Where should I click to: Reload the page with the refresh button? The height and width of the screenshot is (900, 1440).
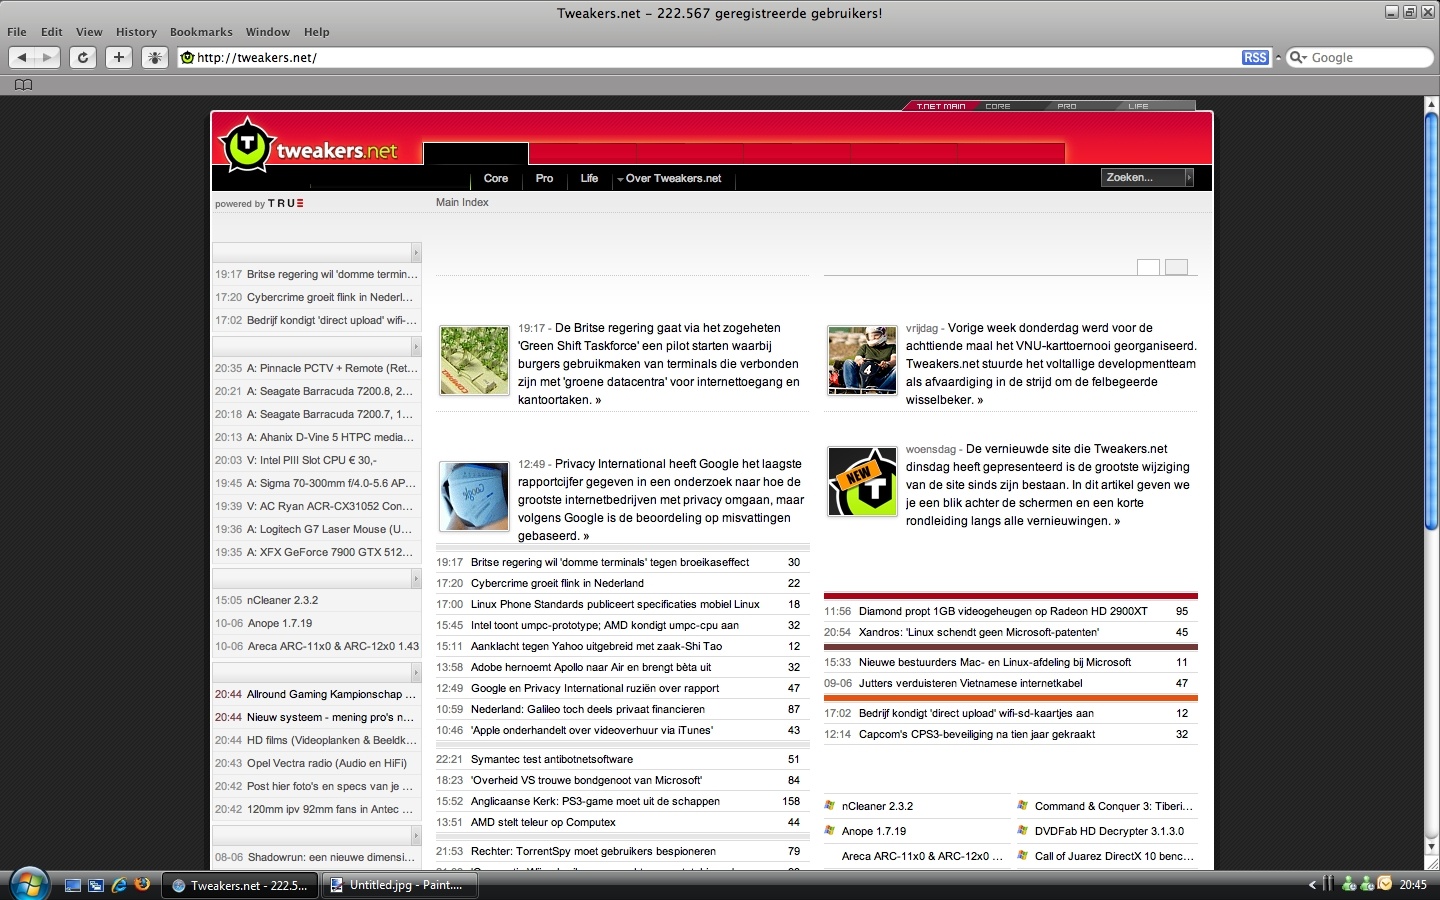83,57
